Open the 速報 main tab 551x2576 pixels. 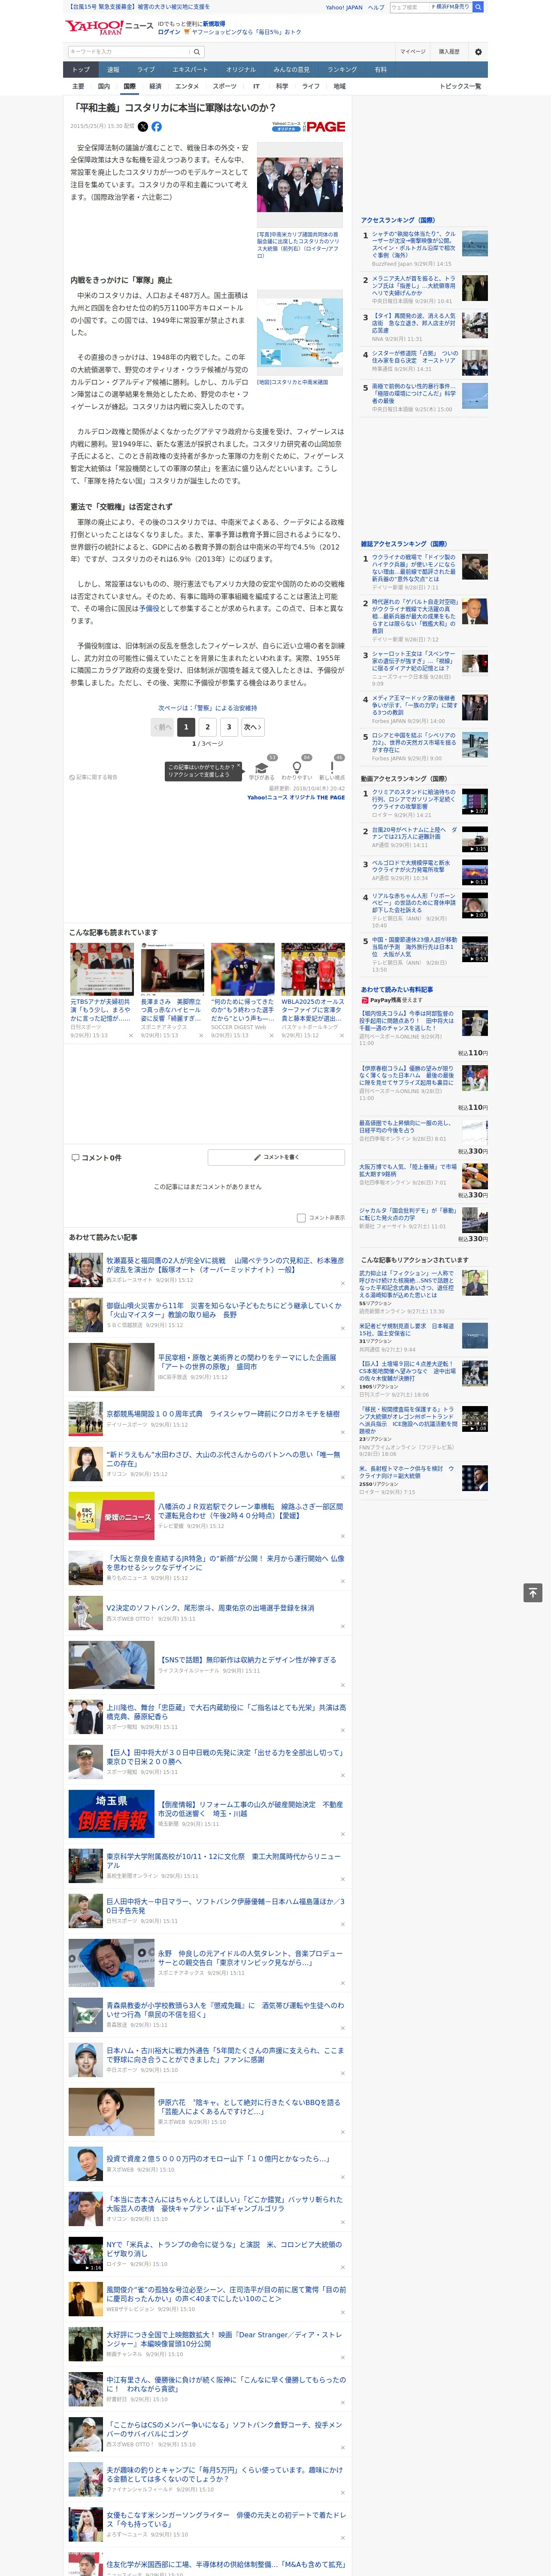[x=113, y=70]
